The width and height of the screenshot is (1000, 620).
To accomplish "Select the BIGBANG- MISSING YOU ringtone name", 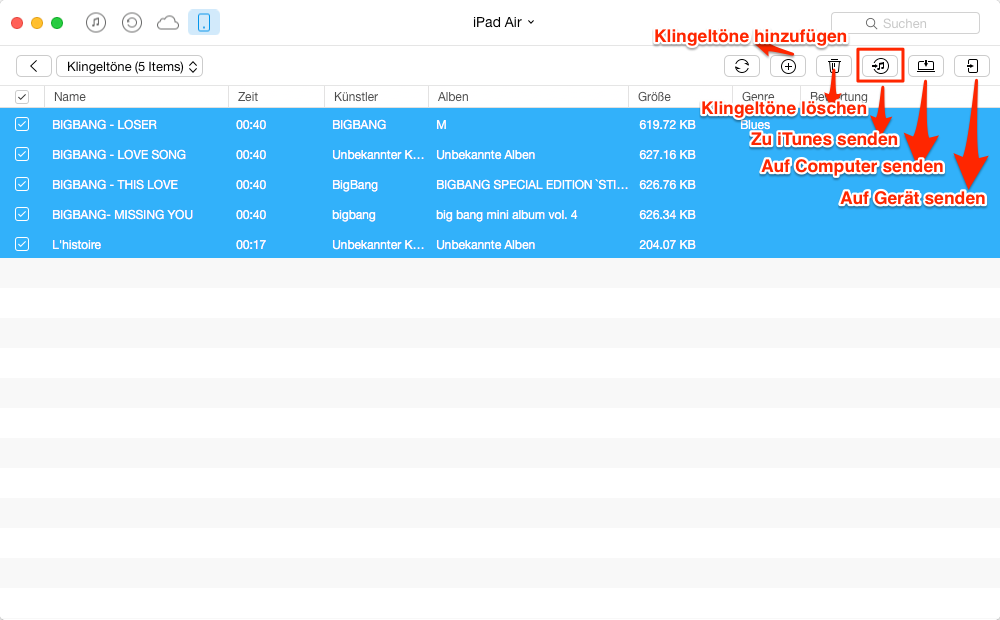I will [x=122, y=215].
